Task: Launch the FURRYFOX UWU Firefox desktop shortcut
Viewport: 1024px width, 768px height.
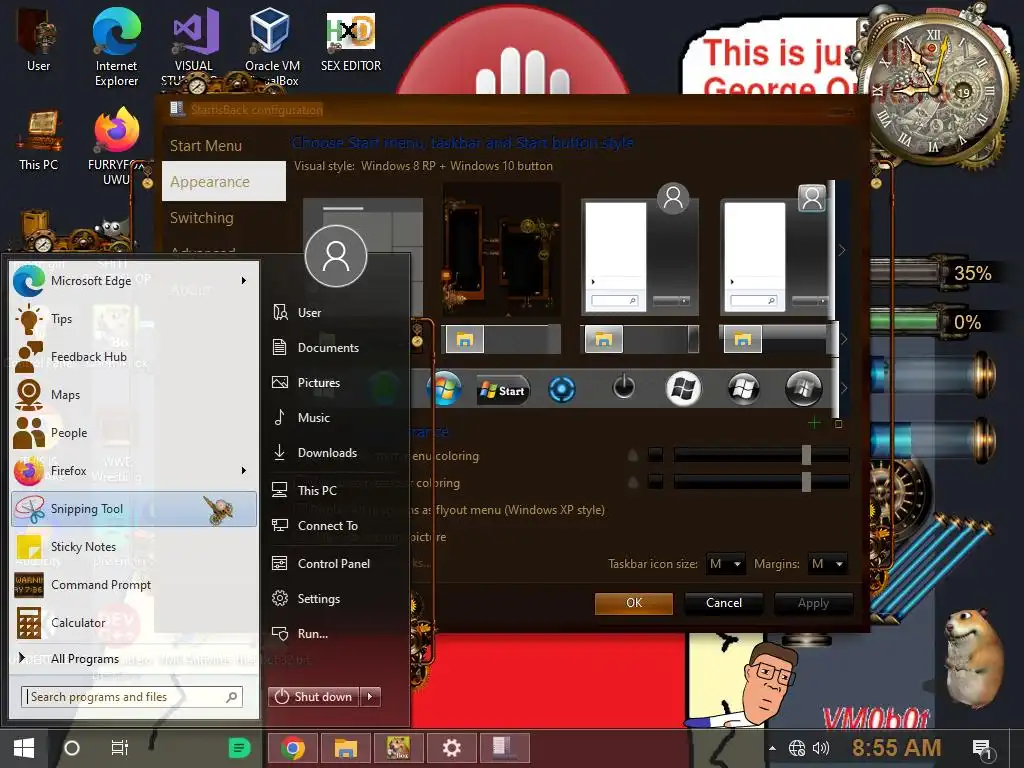Action: [x=116, y=146]
